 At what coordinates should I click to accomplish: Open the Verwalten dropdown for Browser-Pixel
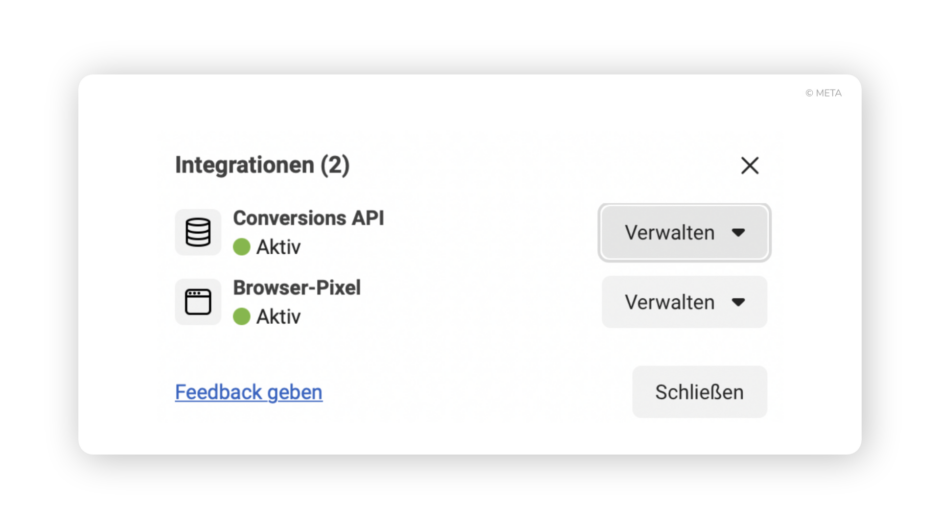click(x=684, y=302)
